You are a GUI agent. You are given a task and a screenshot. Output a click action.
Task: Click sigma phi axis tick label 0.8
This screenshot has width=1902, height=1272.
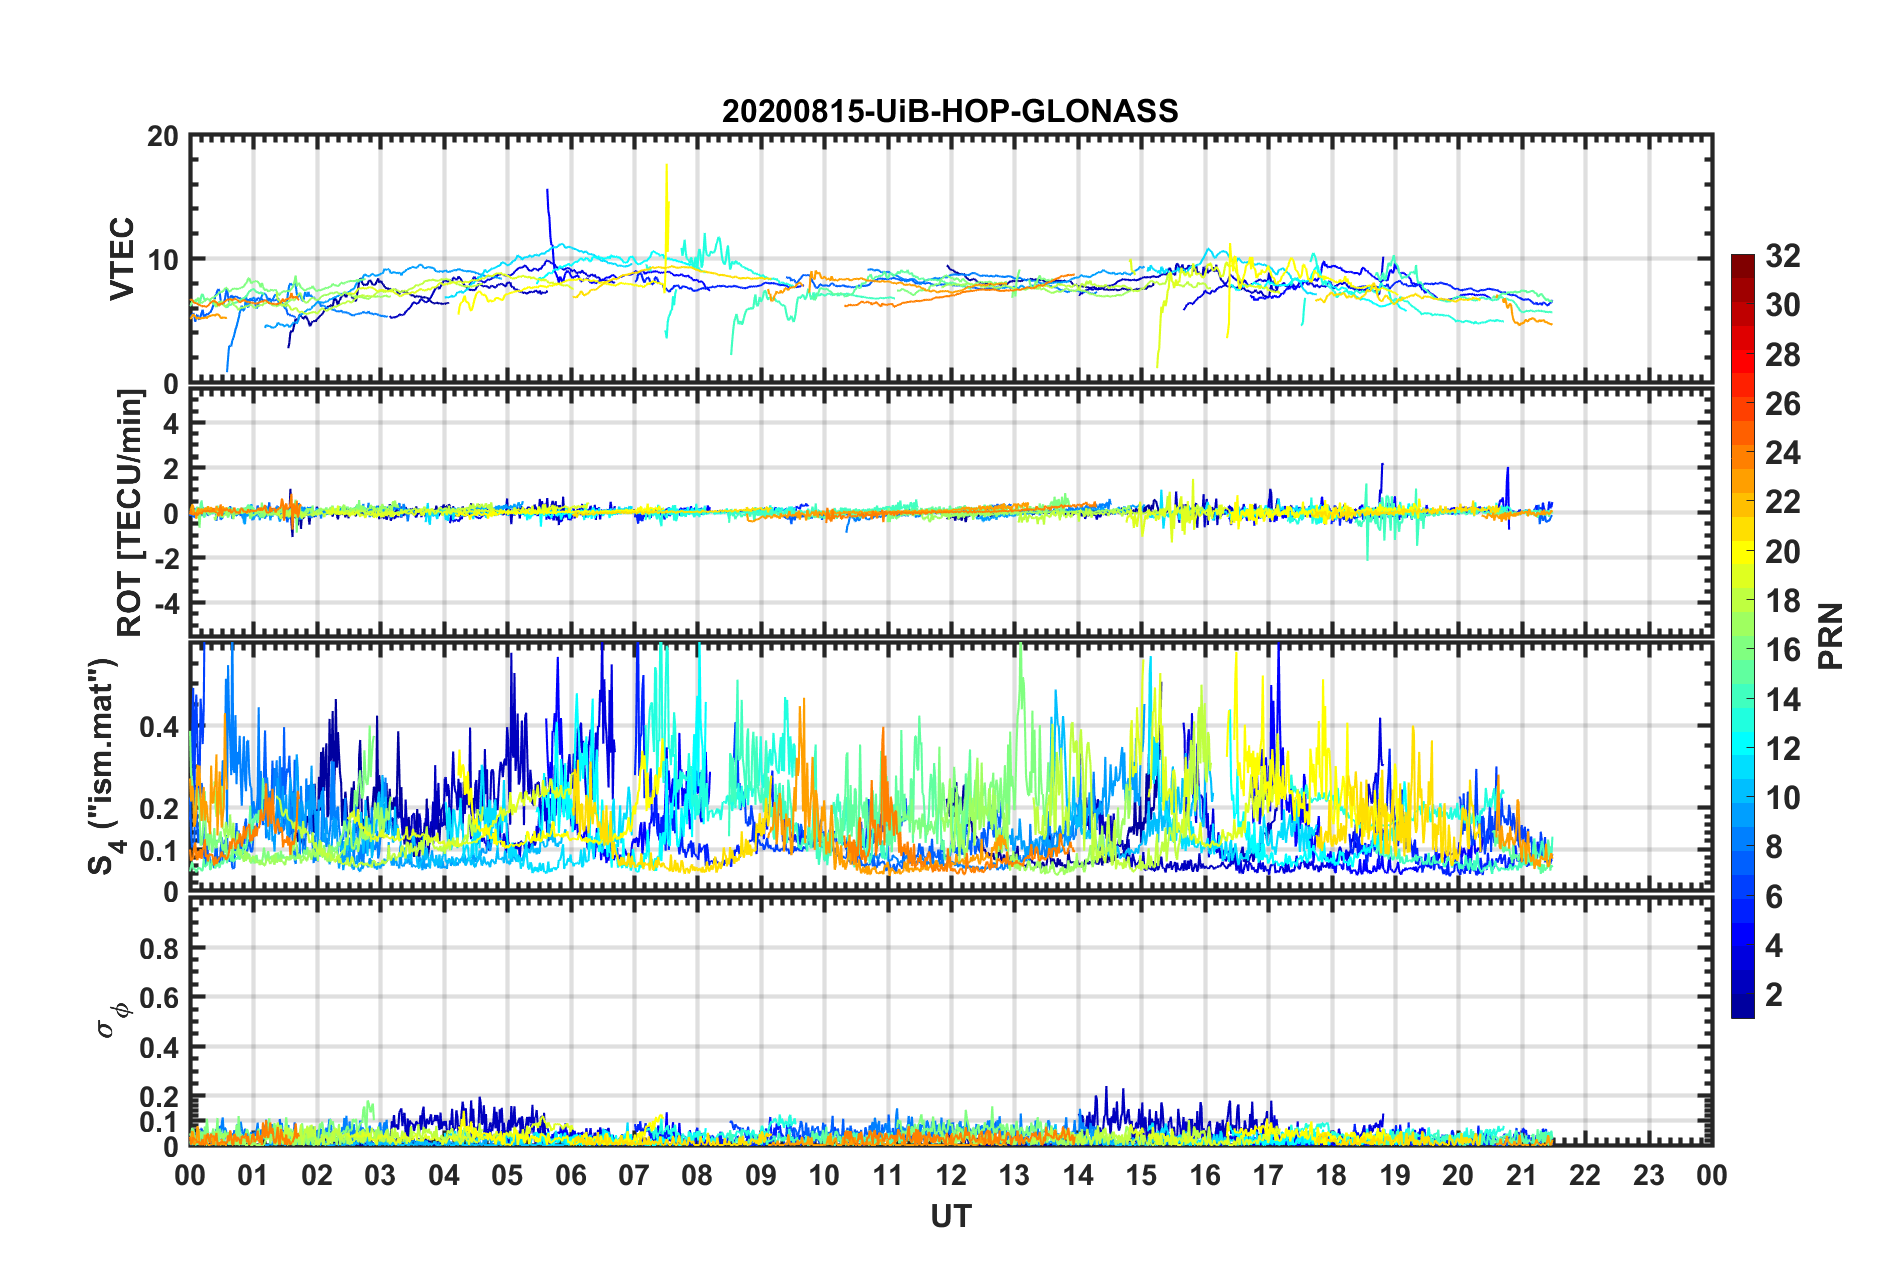click(159, 948)
